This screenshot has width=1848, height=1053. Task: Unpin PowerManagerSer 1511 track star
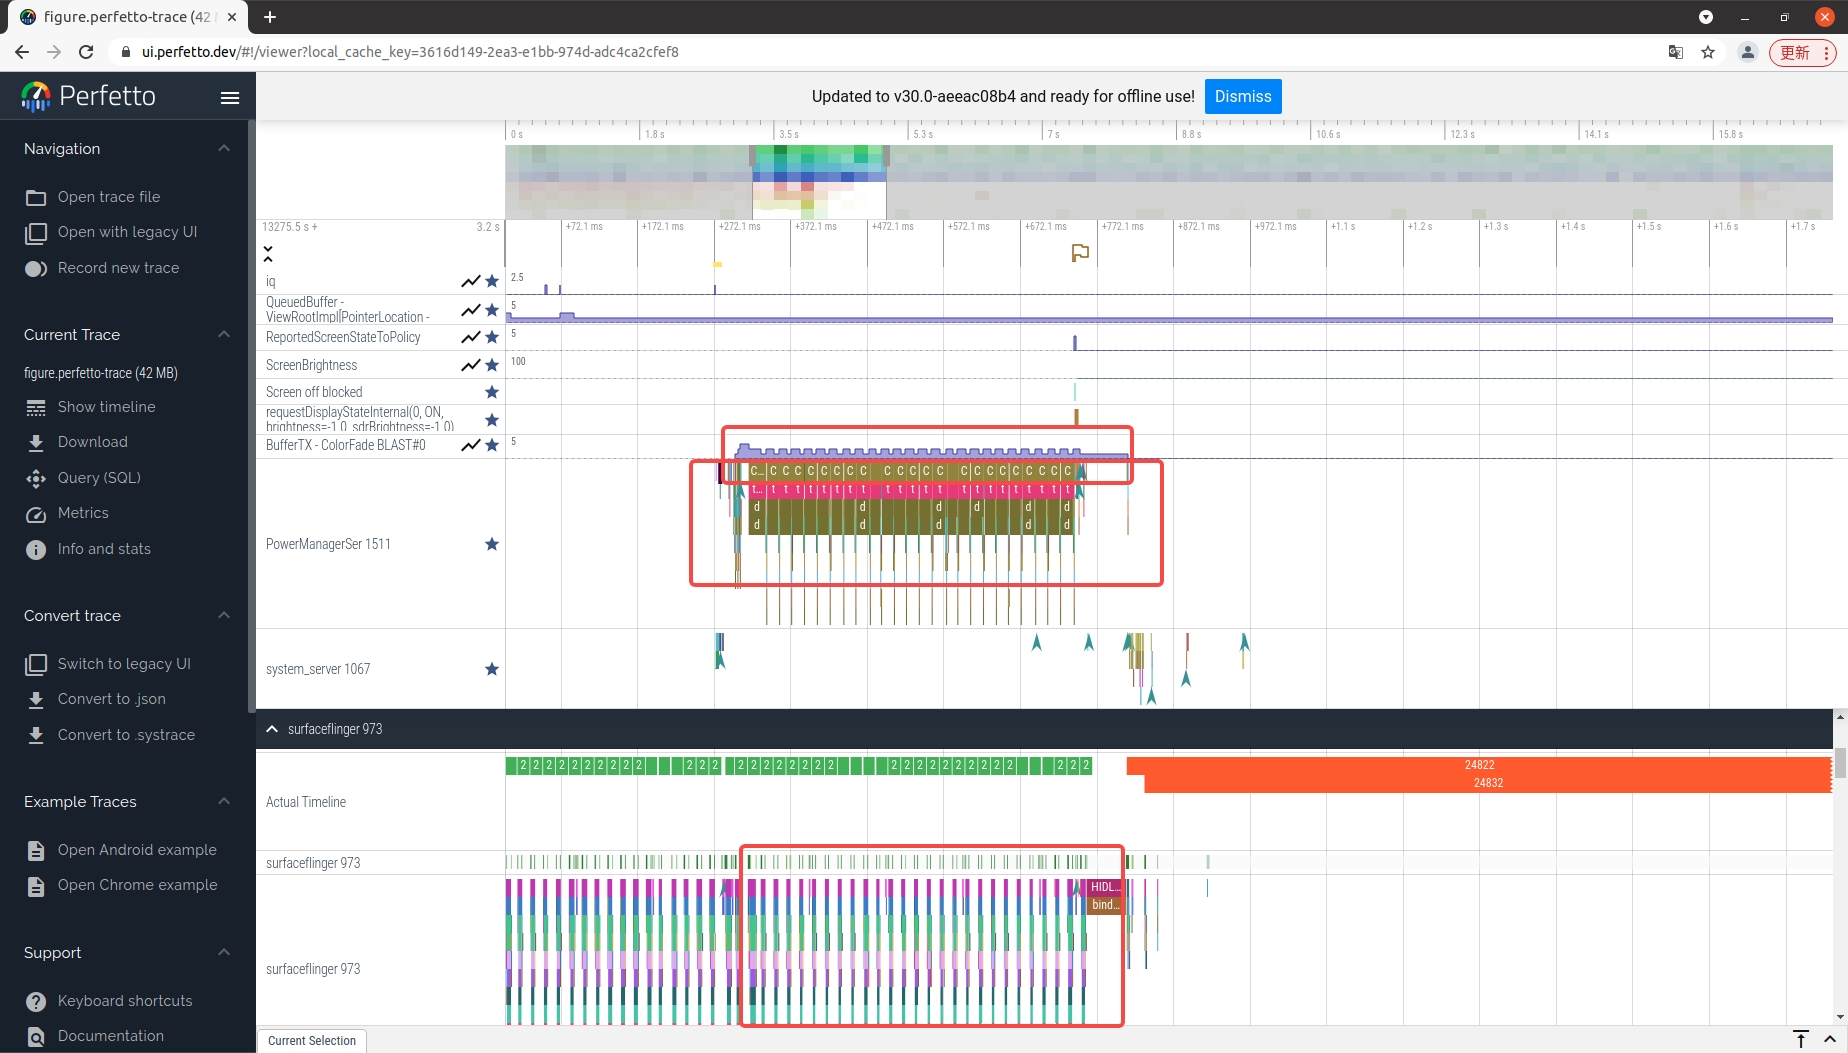(492, 544)
